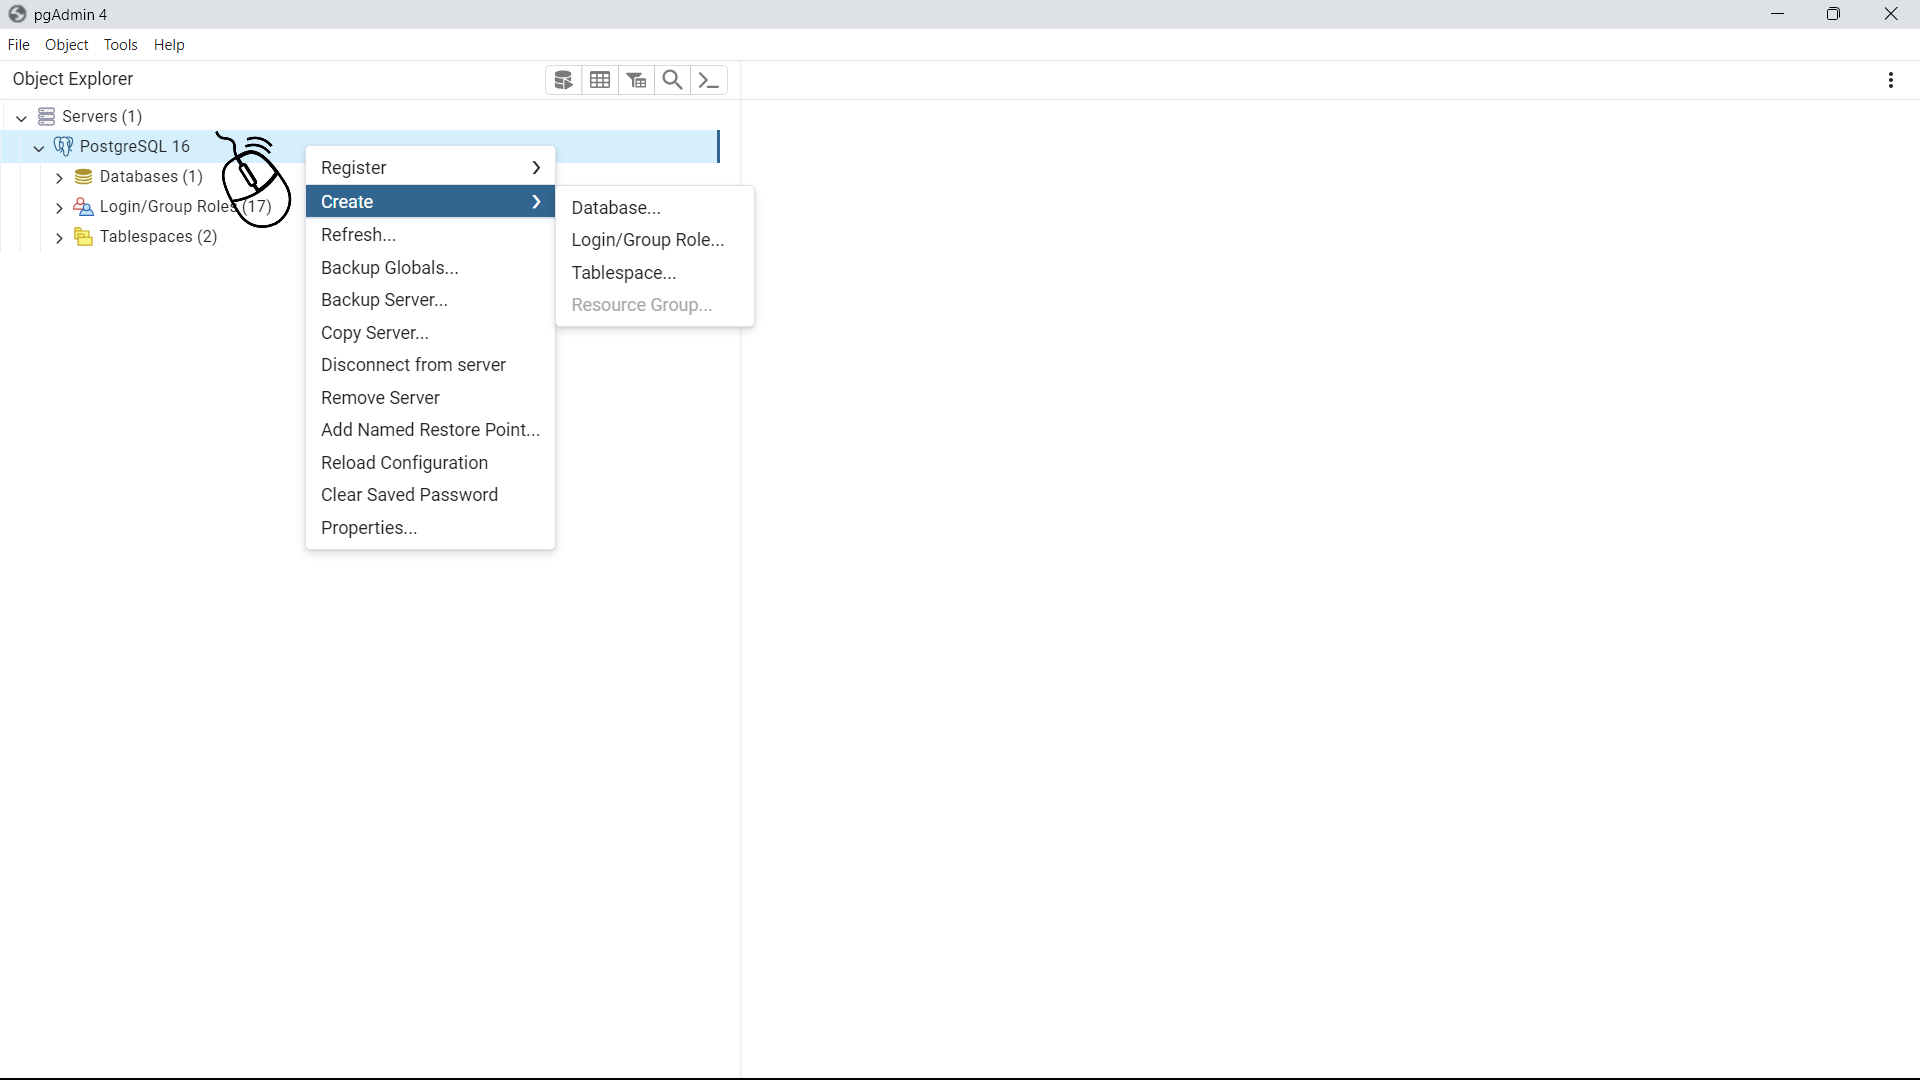Select Create in the context menu
1920x1080 pixels.
[x=430, y=202]
